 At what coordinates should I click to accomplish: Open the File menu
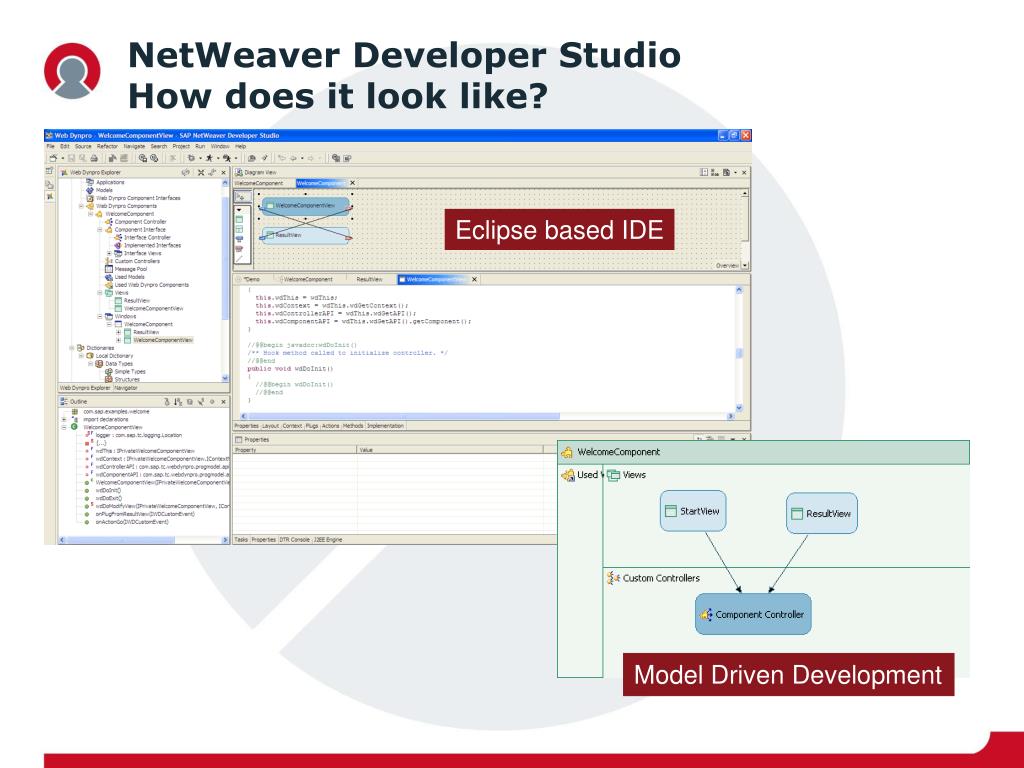pos(50,146)
